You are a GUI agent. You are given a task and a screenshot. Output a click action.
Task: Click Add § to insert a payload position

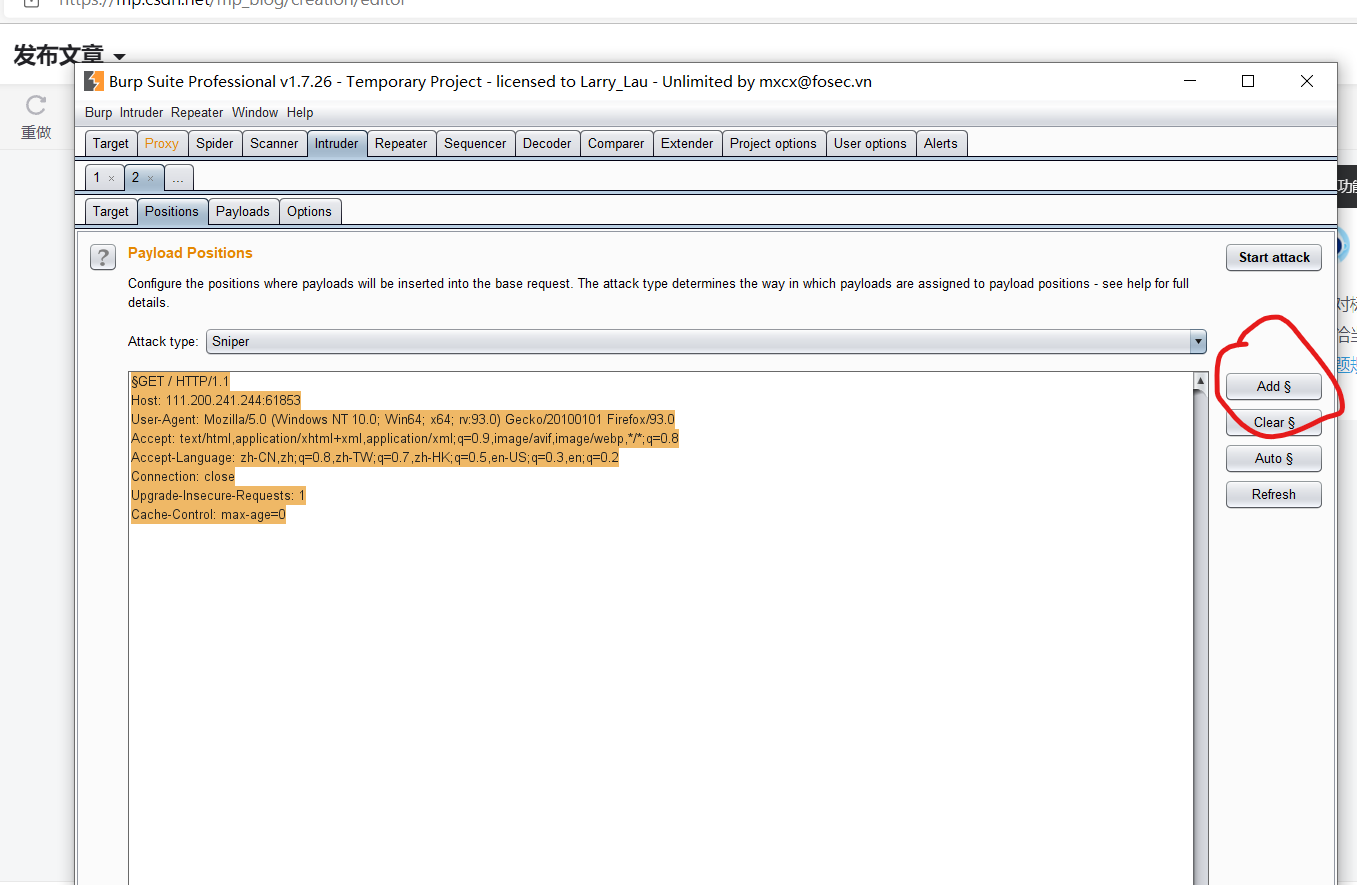click(x=1273, y=386)
